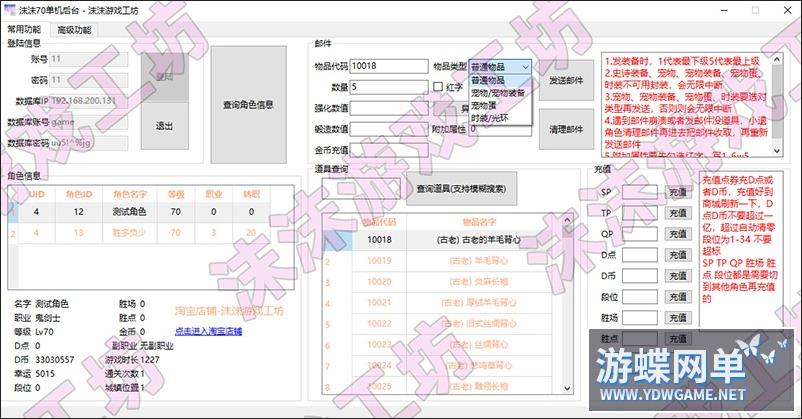Switch to the 高级功能 tab

74,30
